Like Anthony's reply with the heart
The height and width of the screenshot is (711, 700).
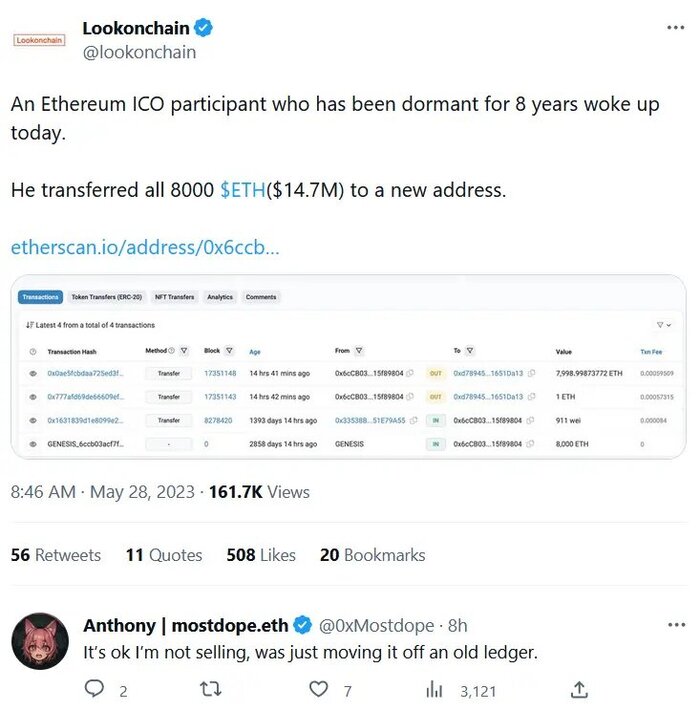(x=318, y=689)
